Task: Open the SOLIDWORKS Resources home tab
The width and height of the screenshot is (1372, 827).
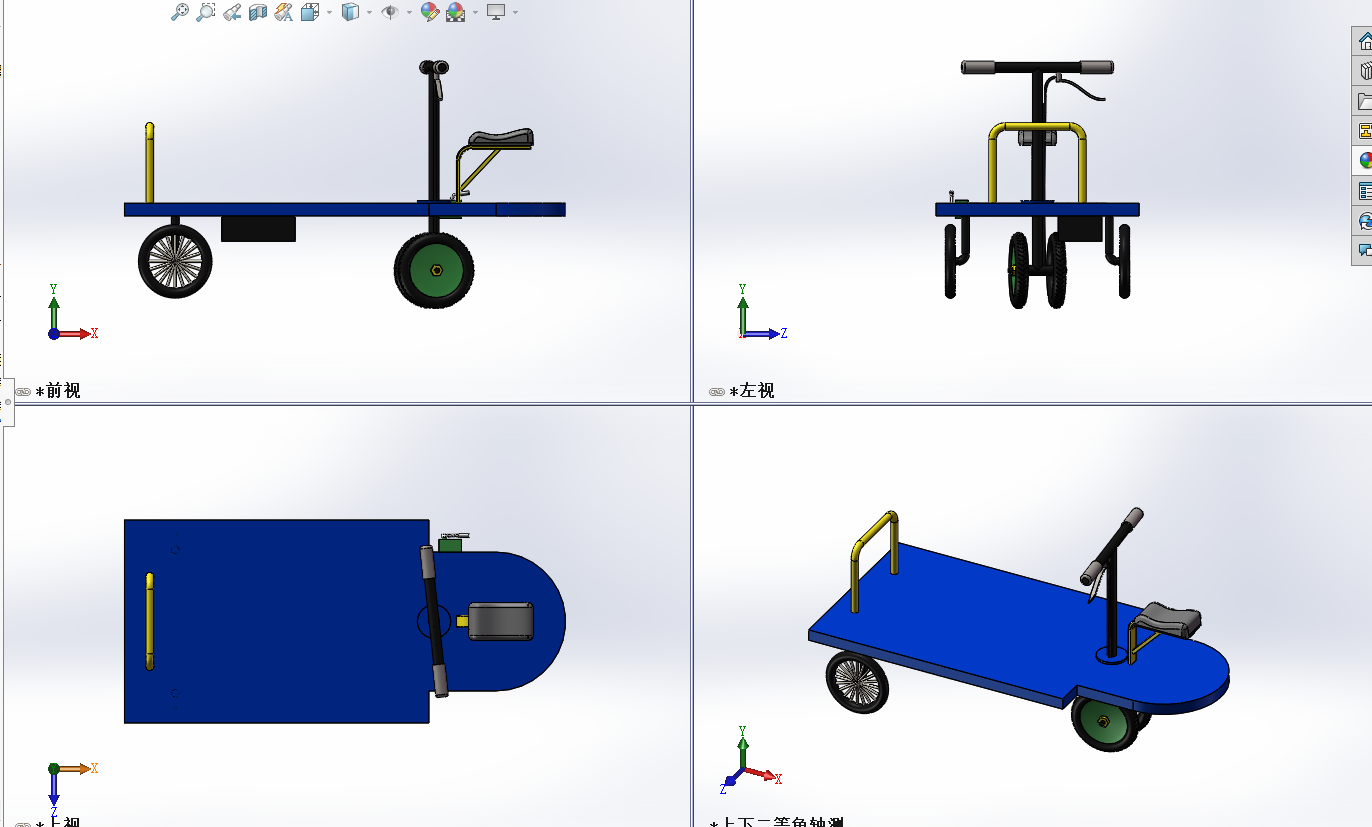Action: (1363, 41)
